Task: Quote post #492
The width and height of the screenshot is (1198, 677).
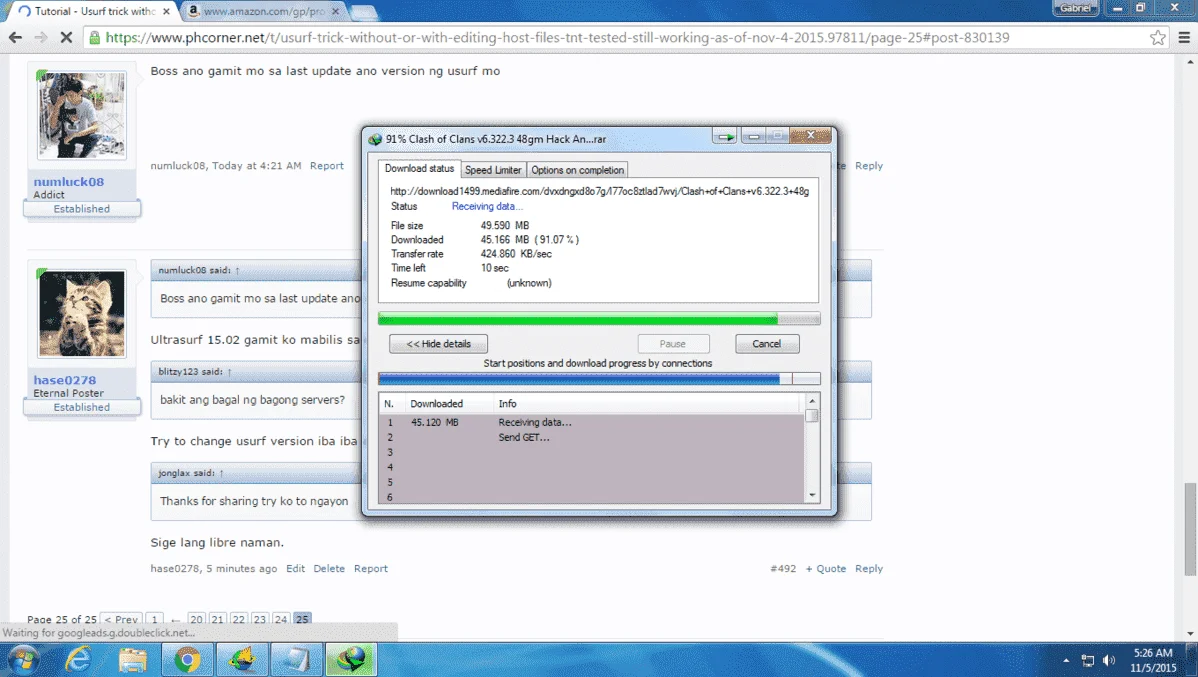Action: click(826, 568)
